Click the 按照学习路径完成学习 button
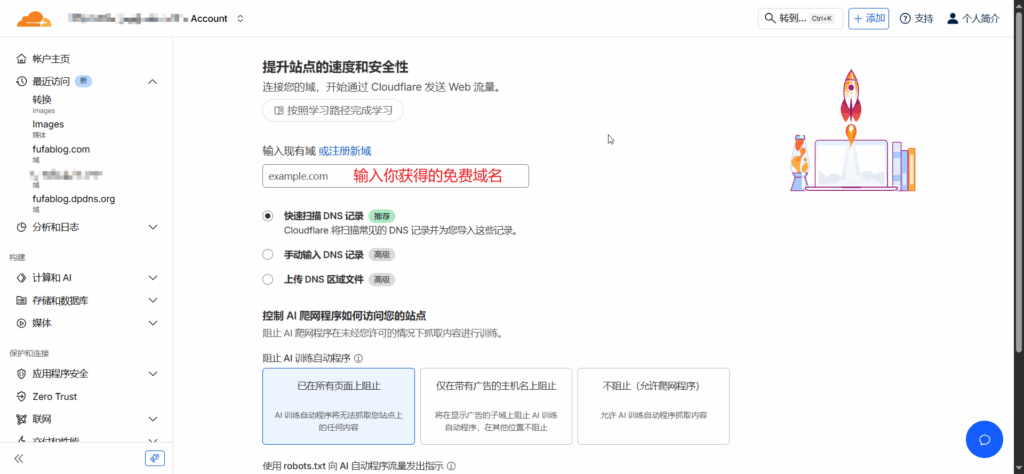This screenshot has width=1024, height=474. pos(333,110)
